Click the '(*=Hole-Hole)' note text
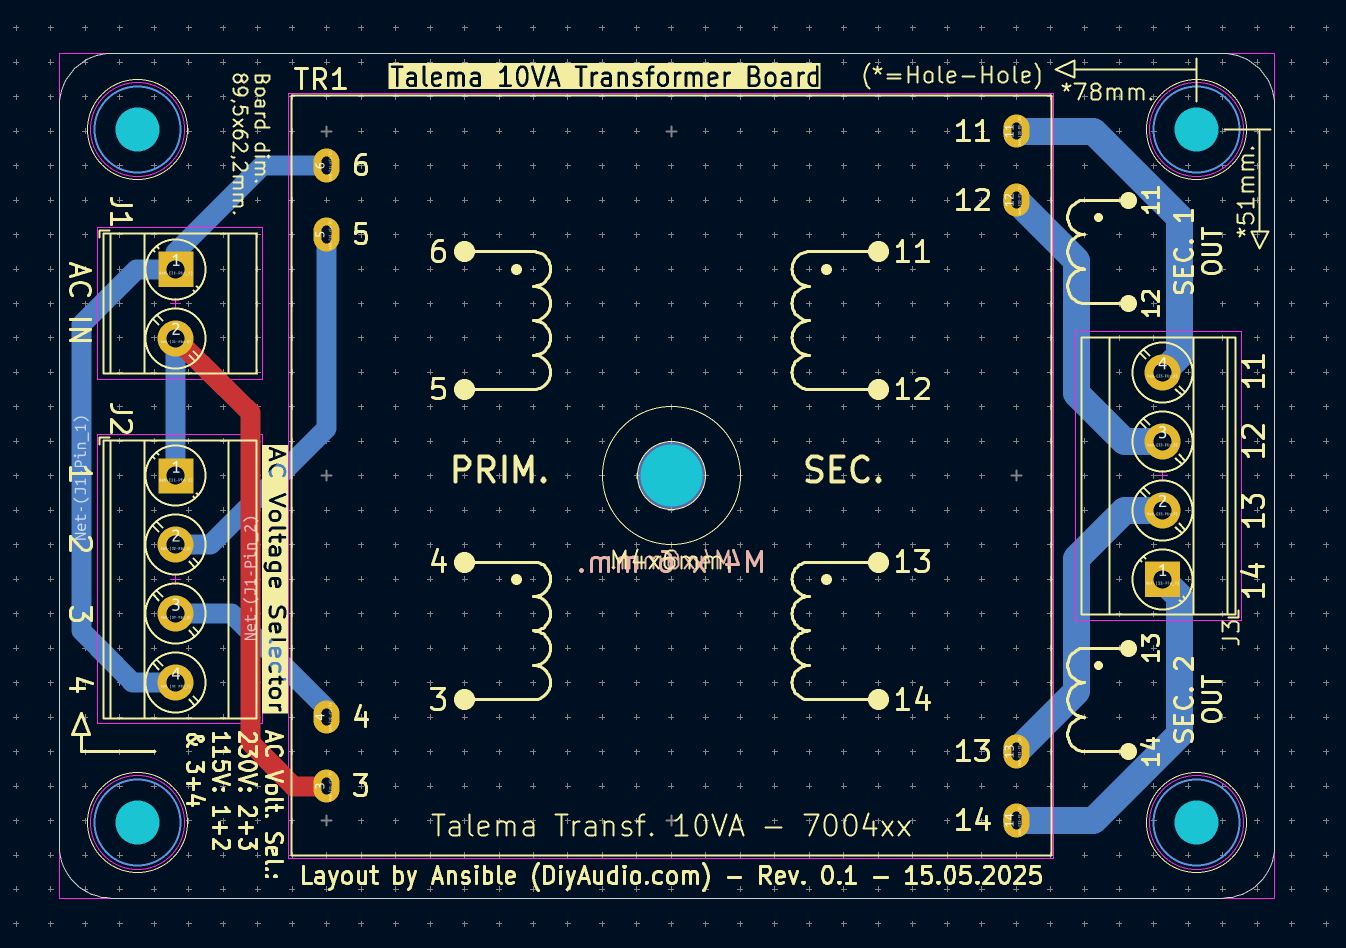Viewport: 1346px width, 948px height. pyautogui.click(x=952, y=75)
